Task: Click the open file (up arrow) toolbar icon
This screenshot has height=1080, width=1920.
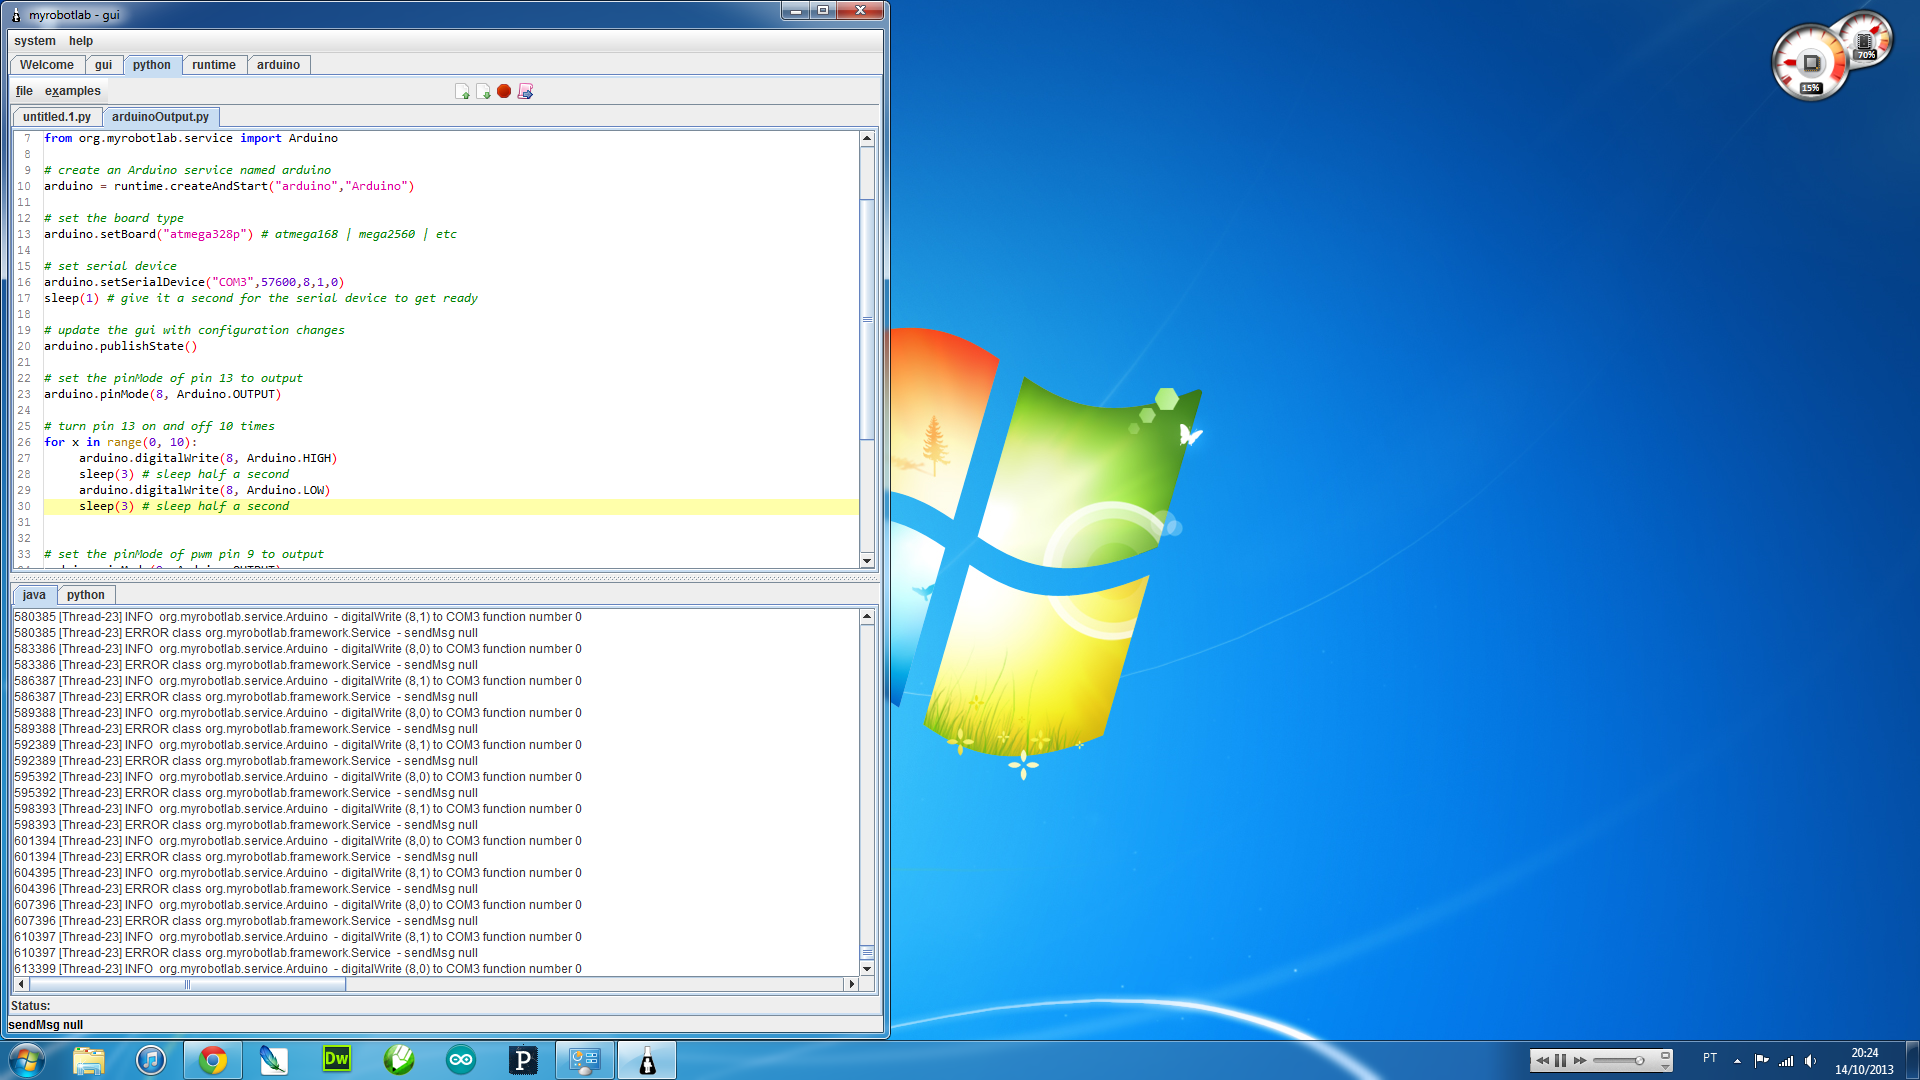Action: point(462,91)
